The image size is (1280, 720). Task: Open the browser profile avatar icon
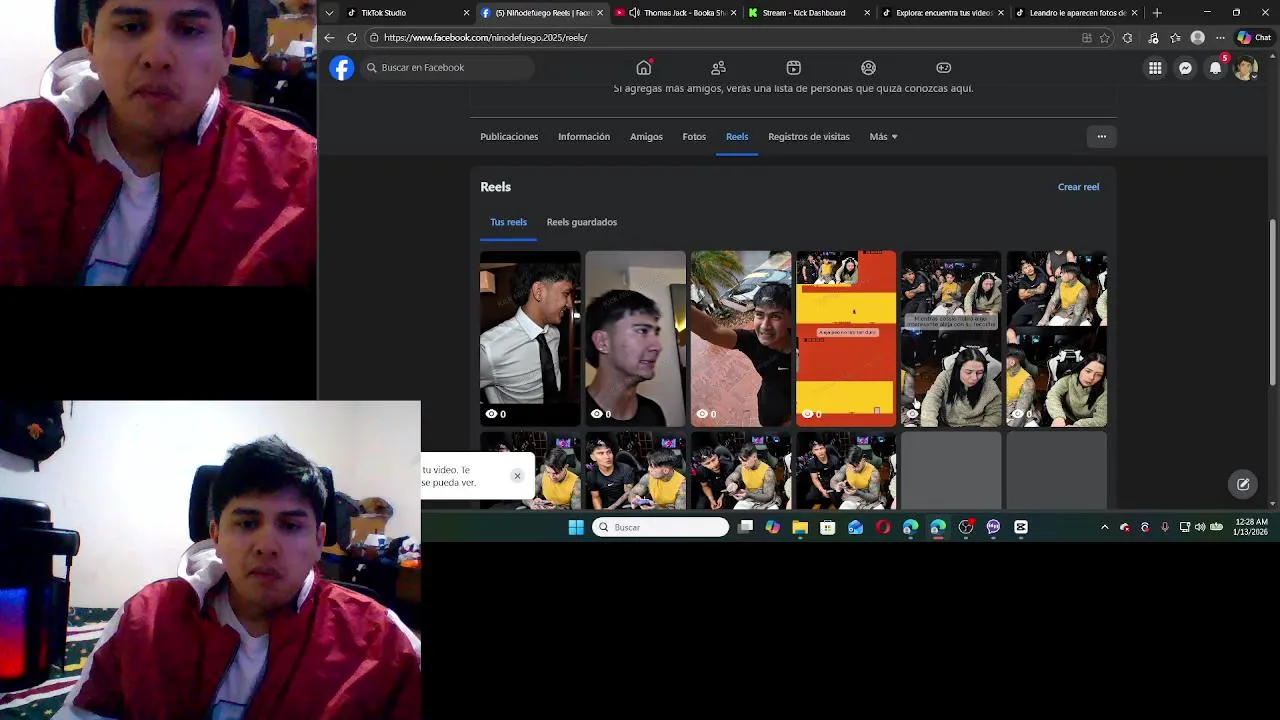[x=1197, y=38]
